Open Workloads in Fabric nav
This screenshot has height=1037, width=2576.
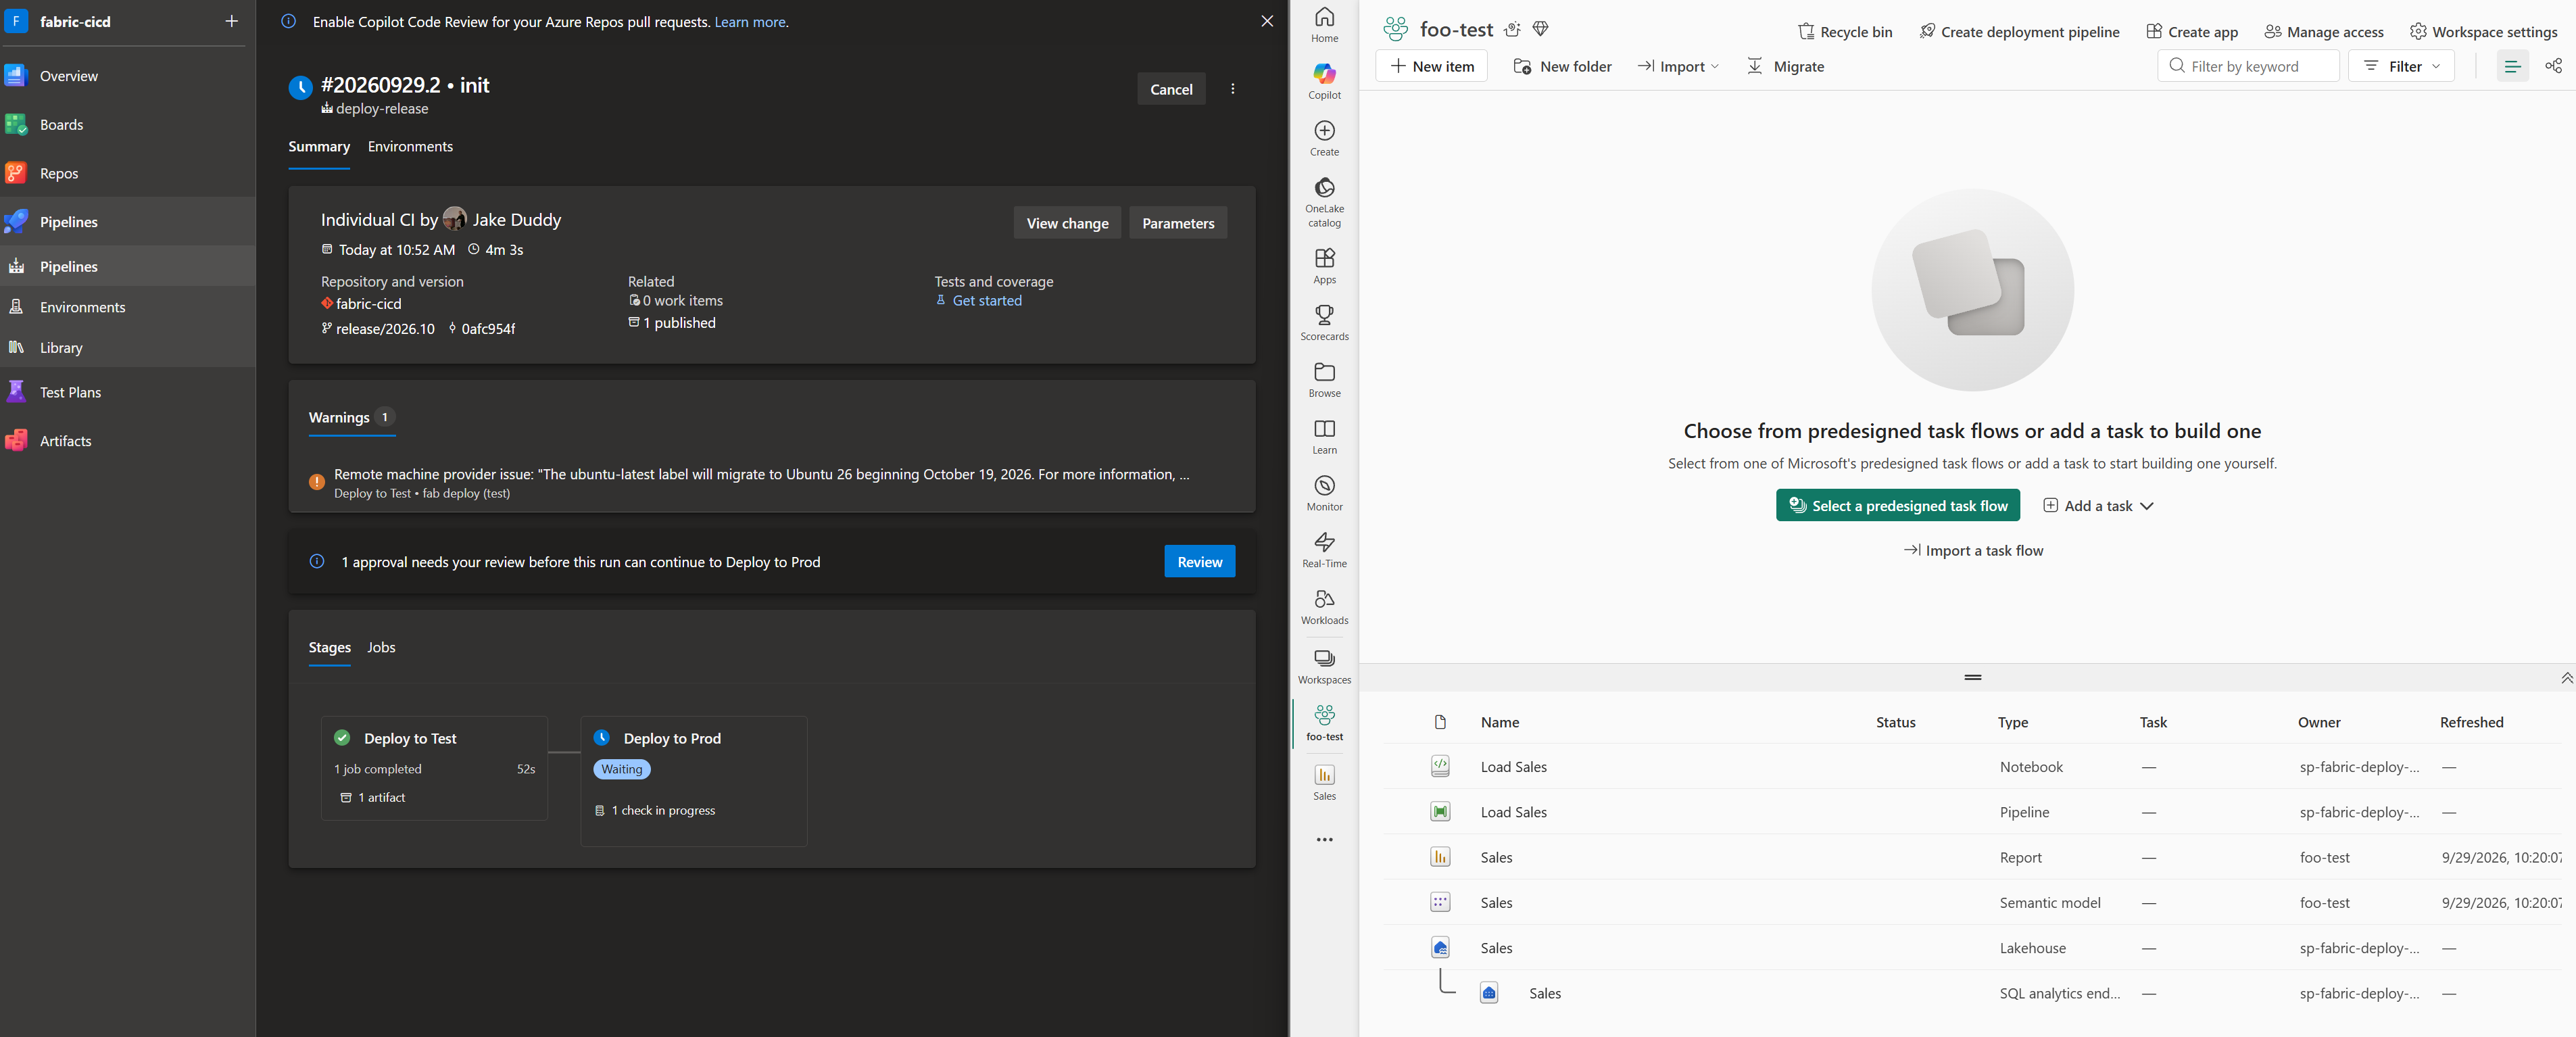point(1324,608)
